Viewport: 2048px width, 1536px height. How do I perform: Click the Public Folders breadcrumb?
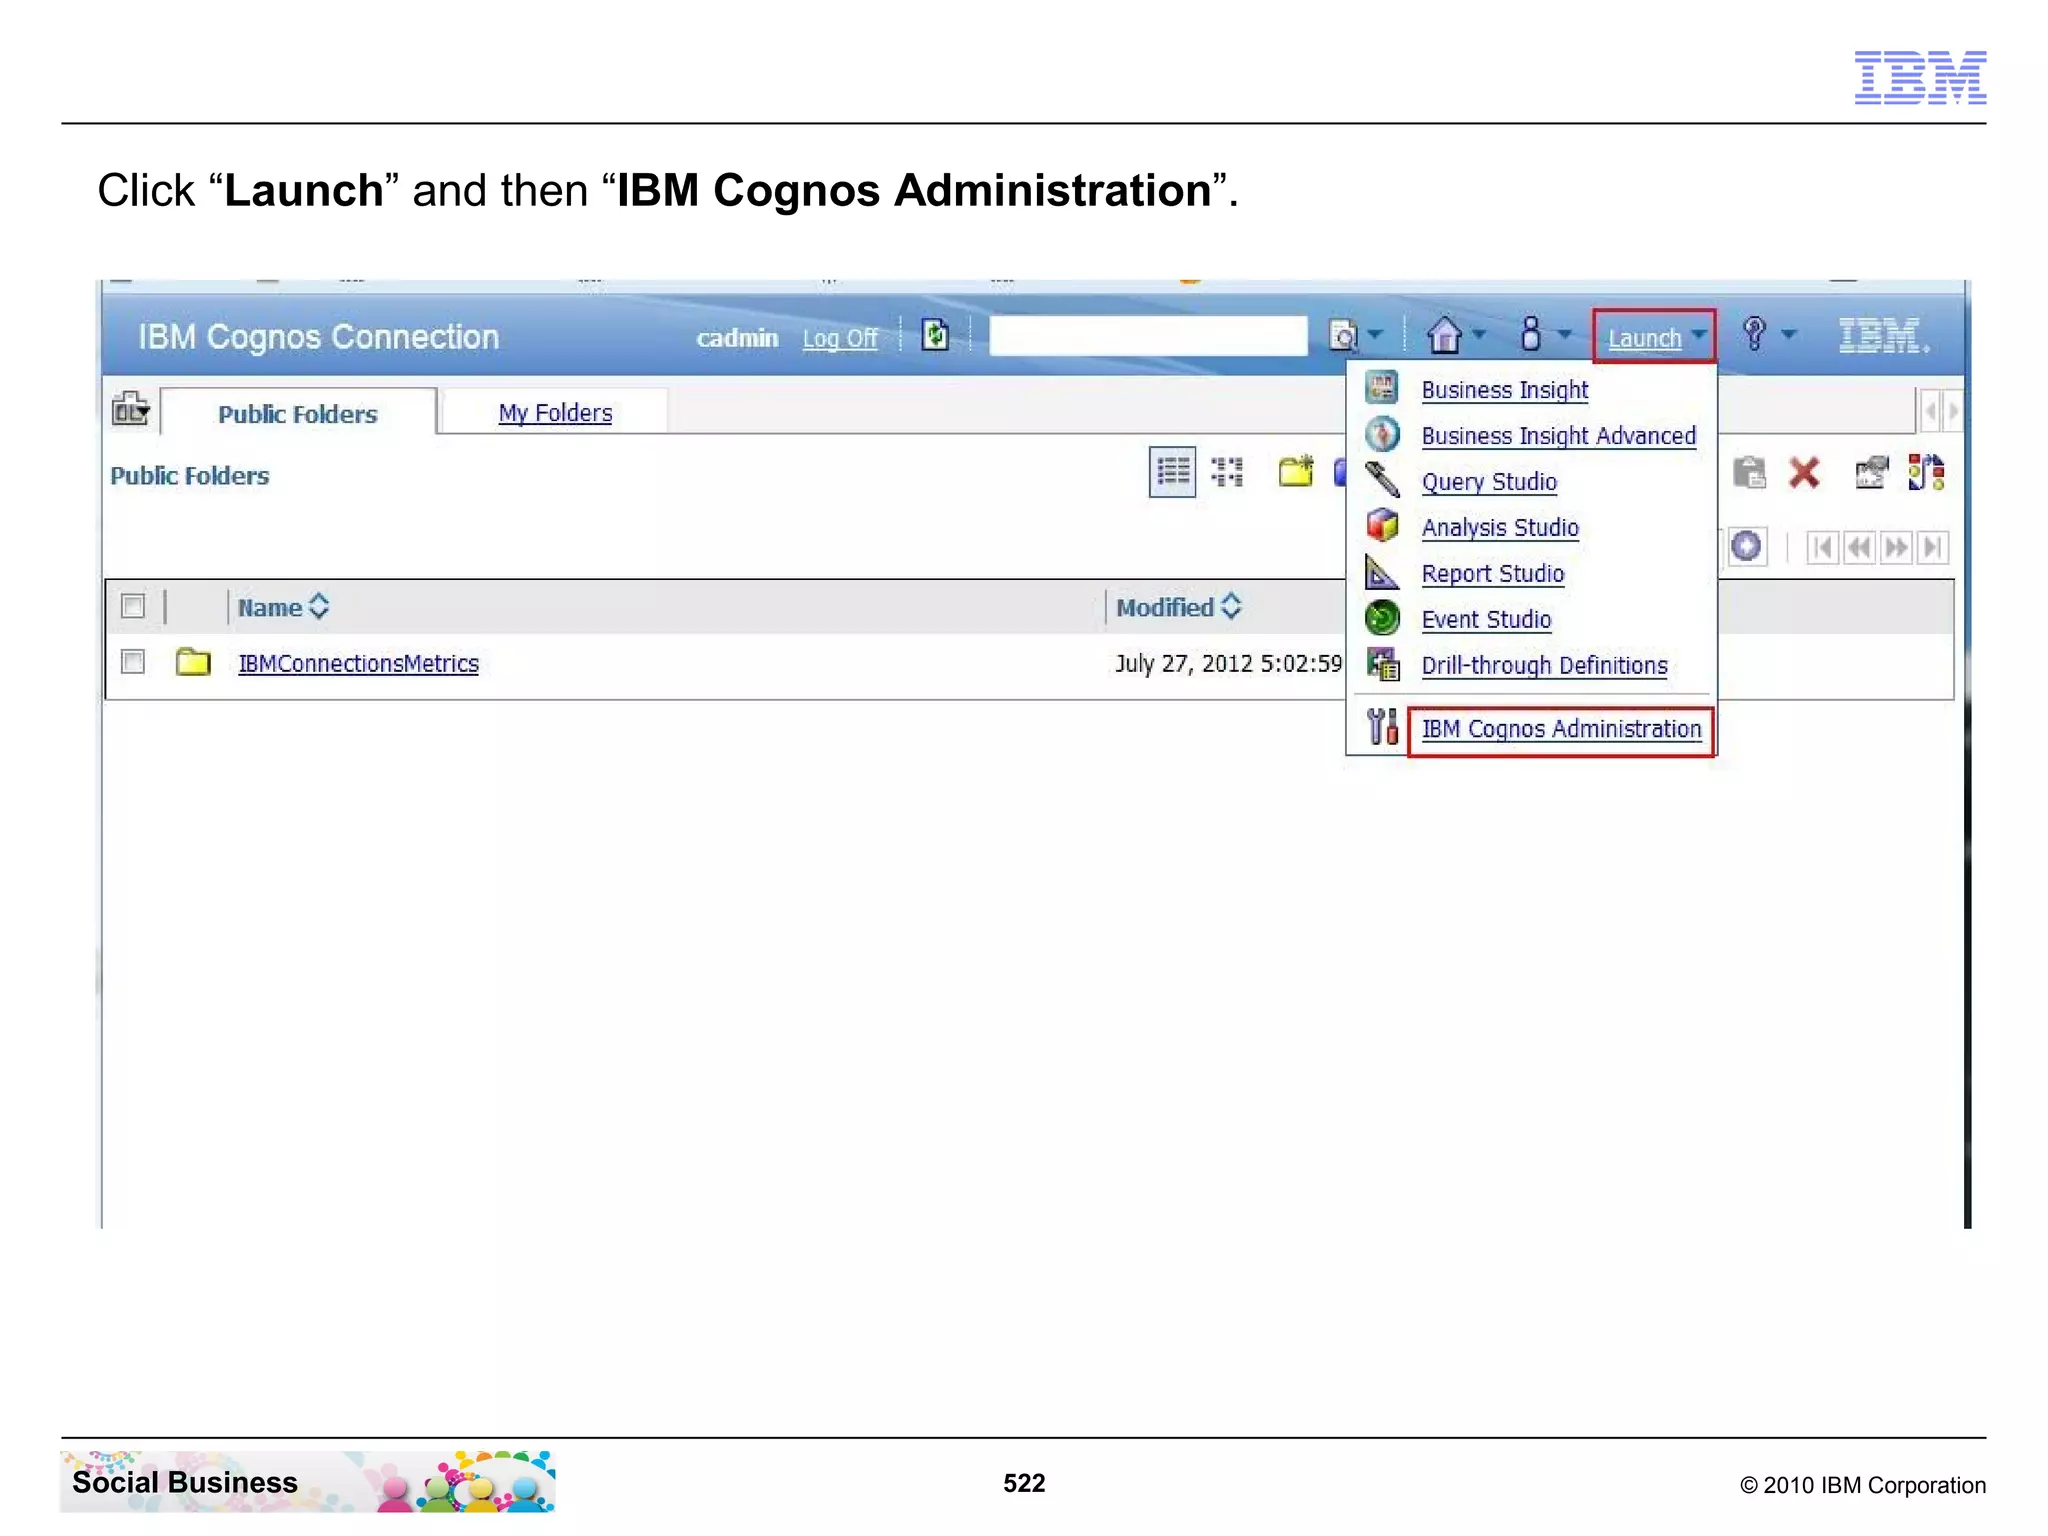[189, 475]
